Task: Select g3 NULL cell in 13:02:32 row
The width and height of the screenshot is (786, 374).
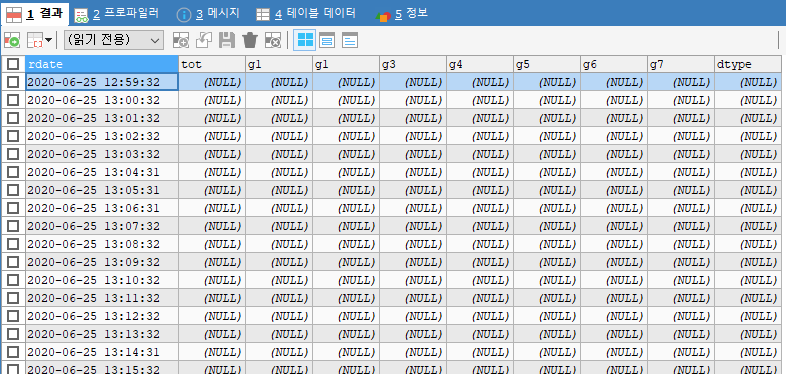Action: click(x=413, y=136)
